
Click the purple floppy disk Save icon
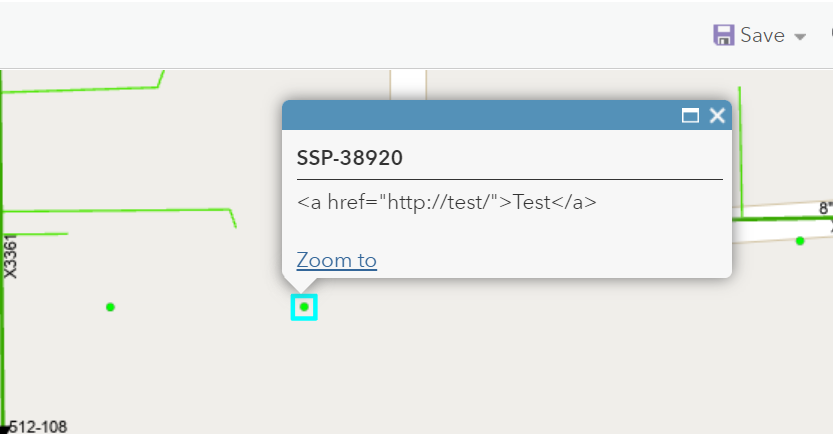pos(724,35)
